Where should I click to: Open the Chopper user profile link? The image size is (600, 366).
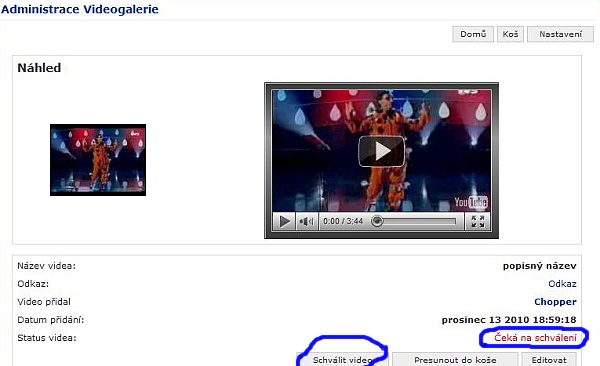[x=555, y=302]
